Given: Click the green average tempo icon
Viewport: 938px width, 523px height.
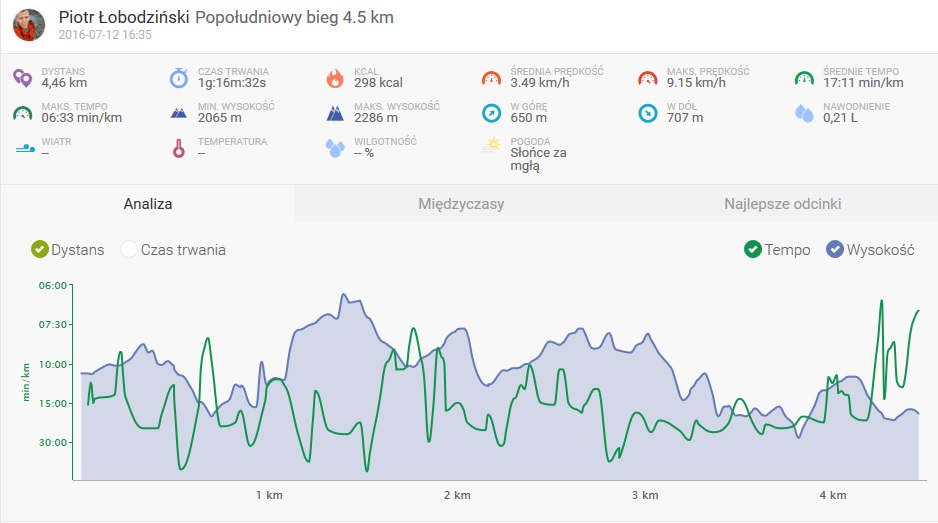Looking at the screenshot, I should [x=804, y=78].
